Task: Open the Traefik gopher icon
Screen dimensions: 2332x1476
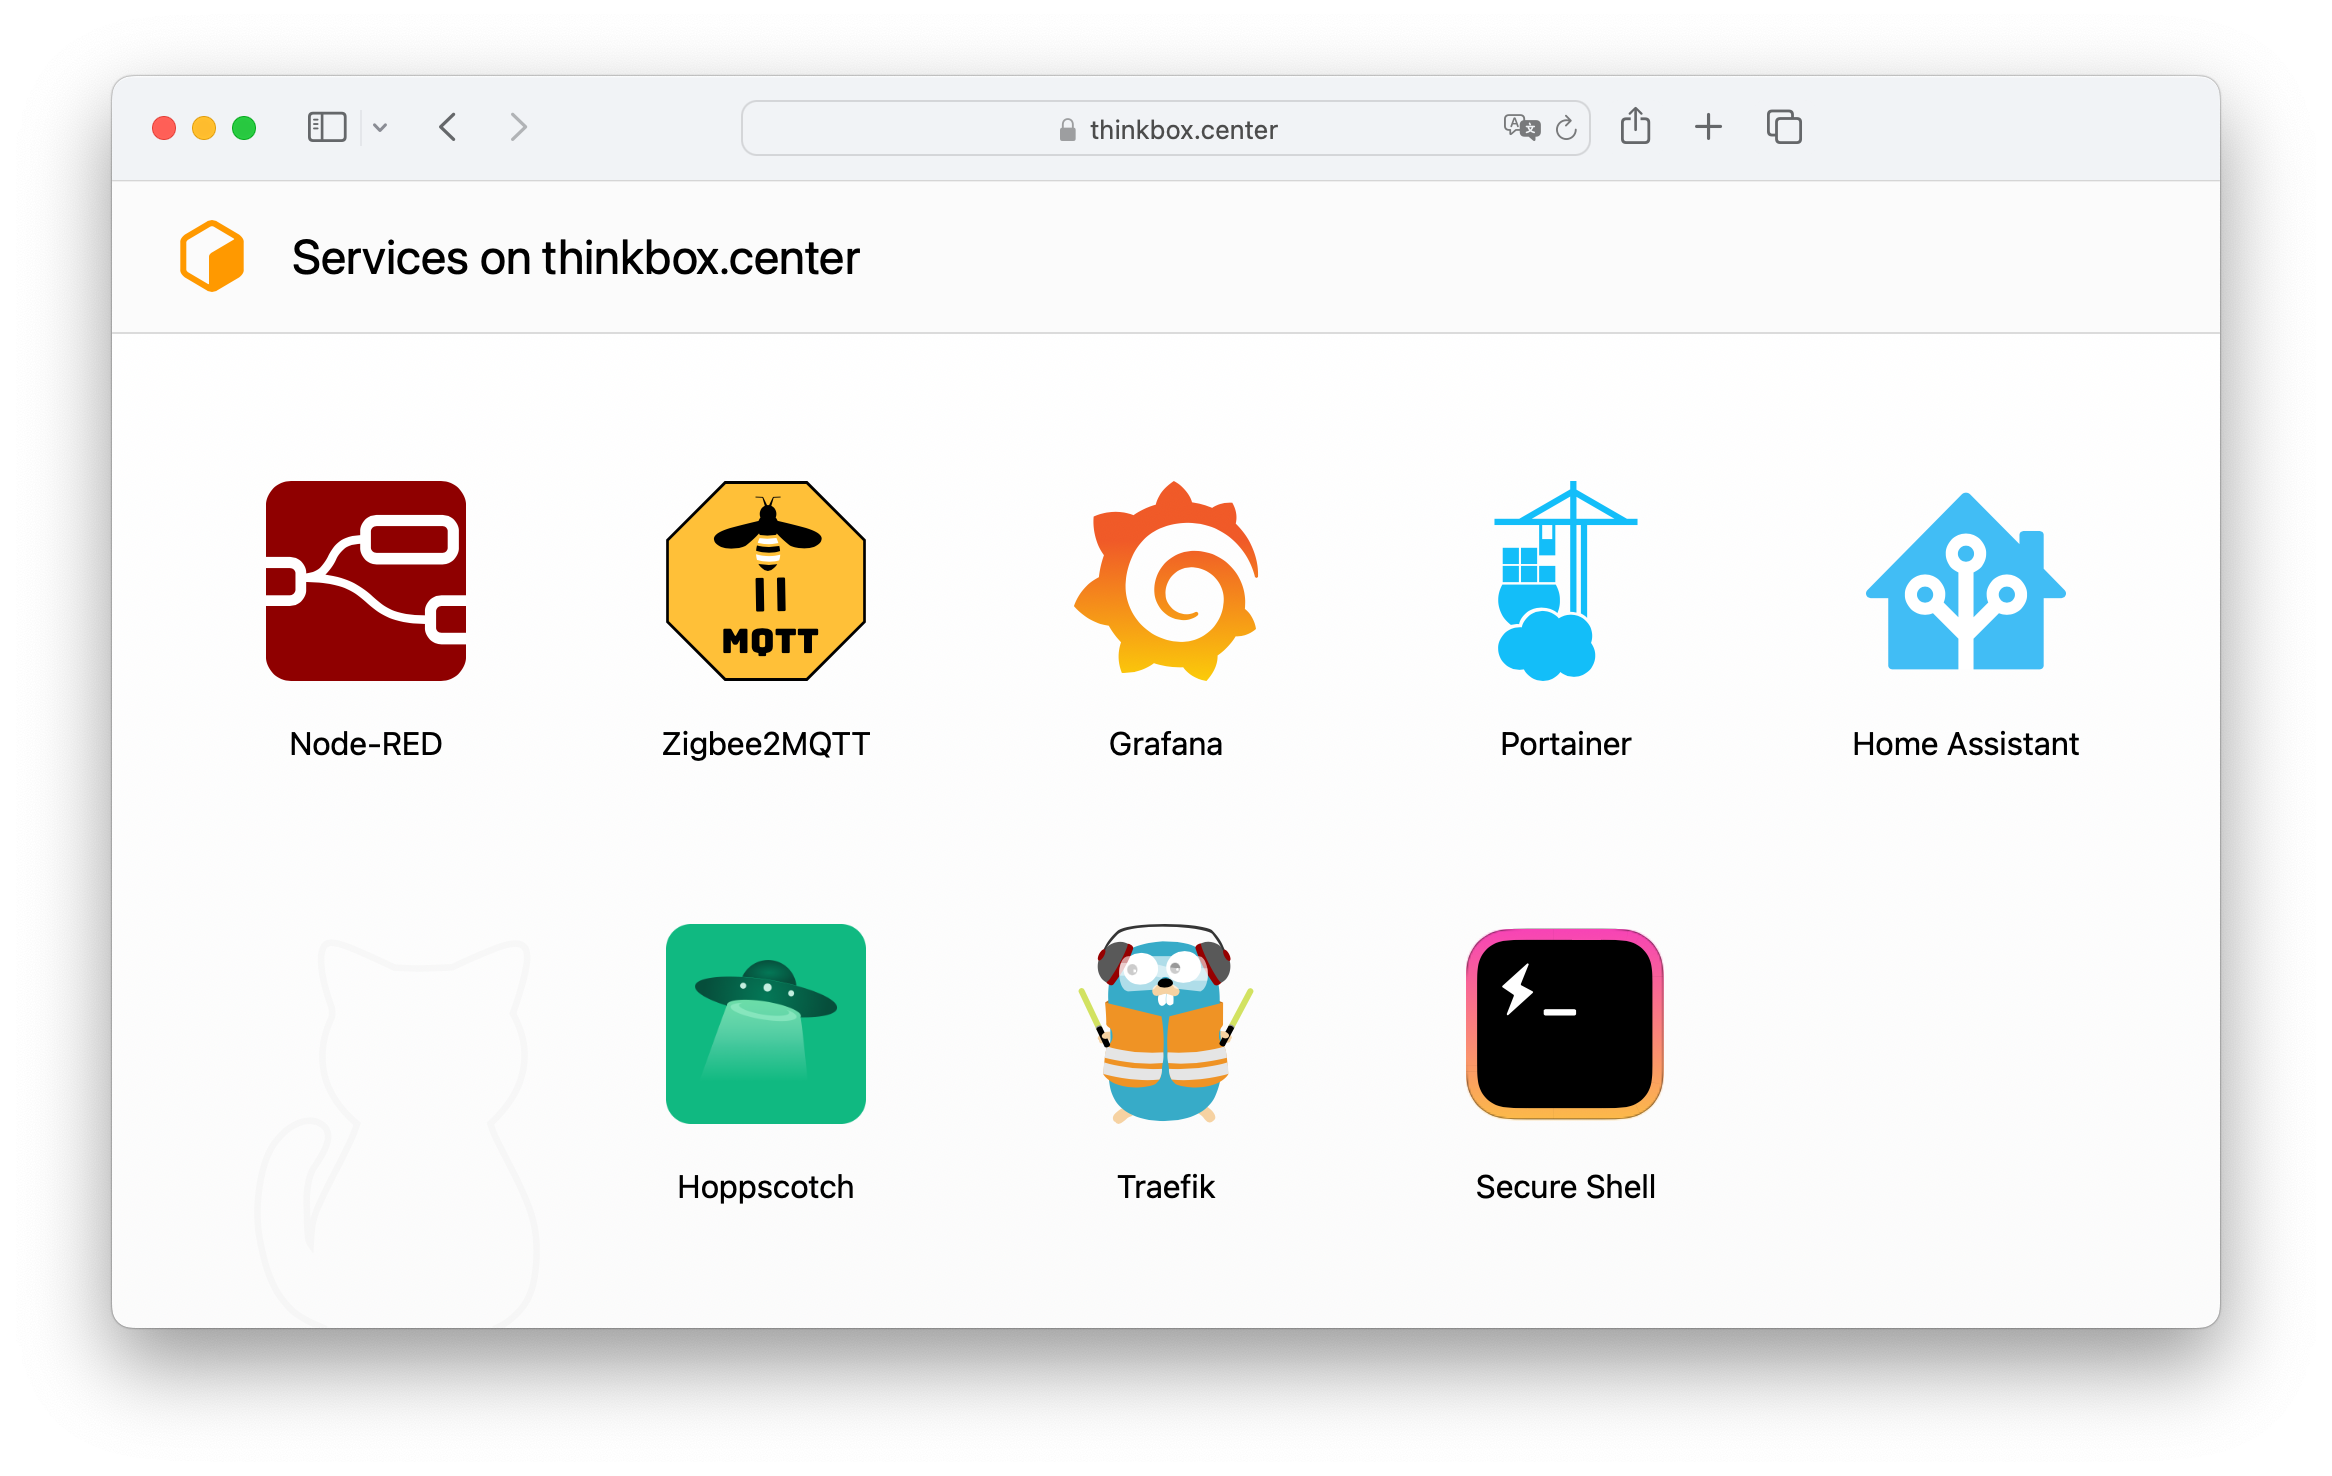Action: point(1166,1024)
